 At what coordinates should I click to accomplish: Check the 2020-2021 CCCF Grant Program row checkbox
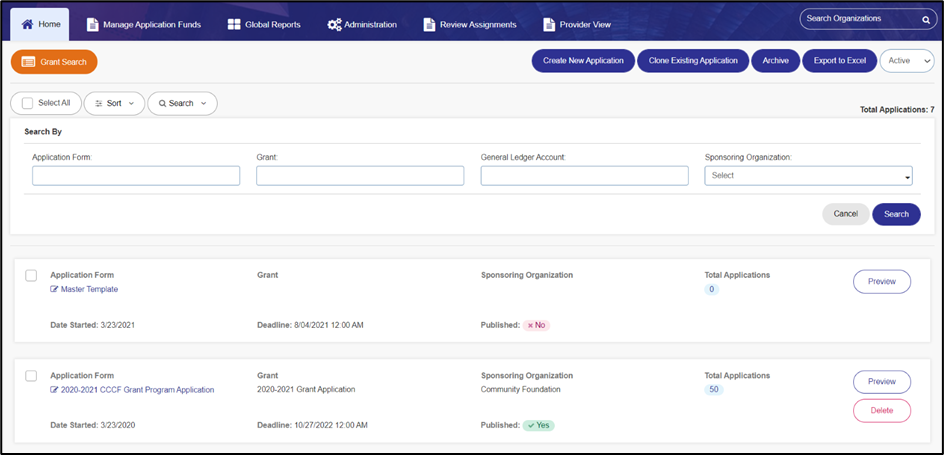tap(31, 376)
